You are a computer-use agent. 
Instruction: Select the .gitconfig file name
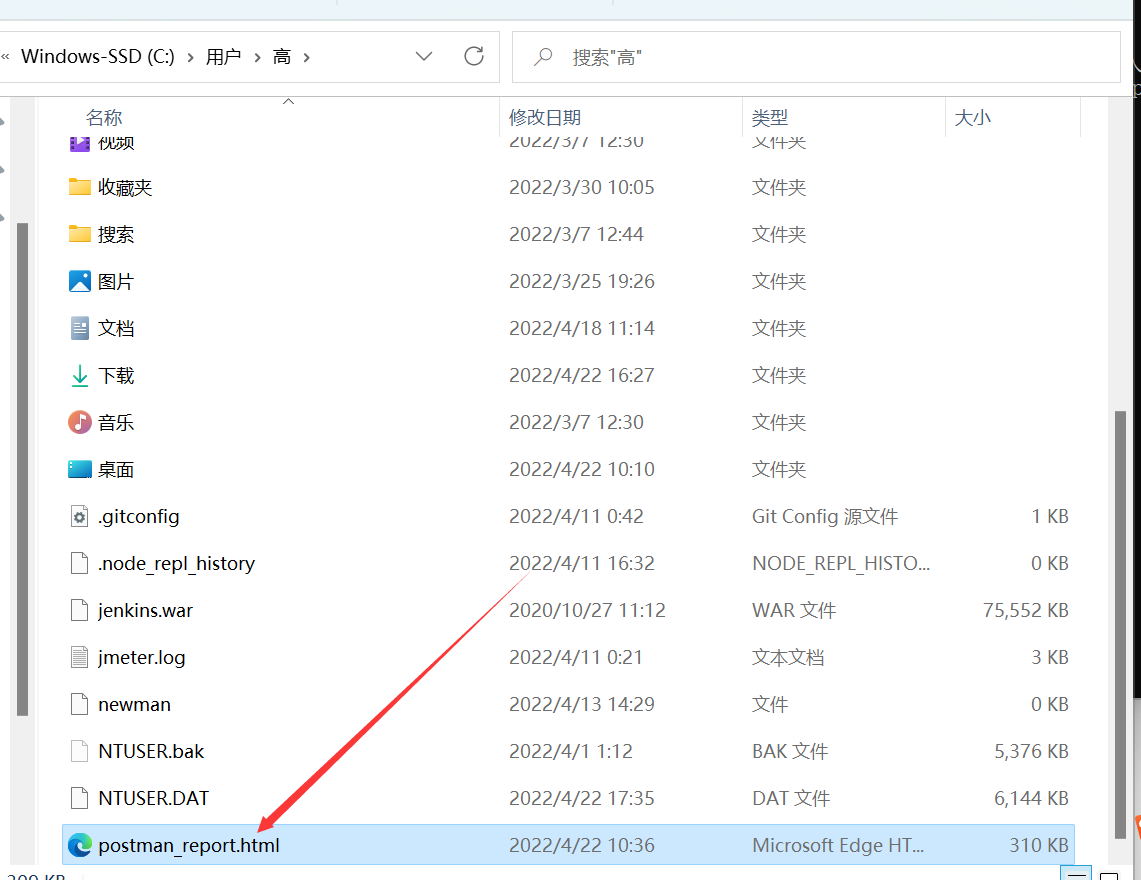(138, 517)
